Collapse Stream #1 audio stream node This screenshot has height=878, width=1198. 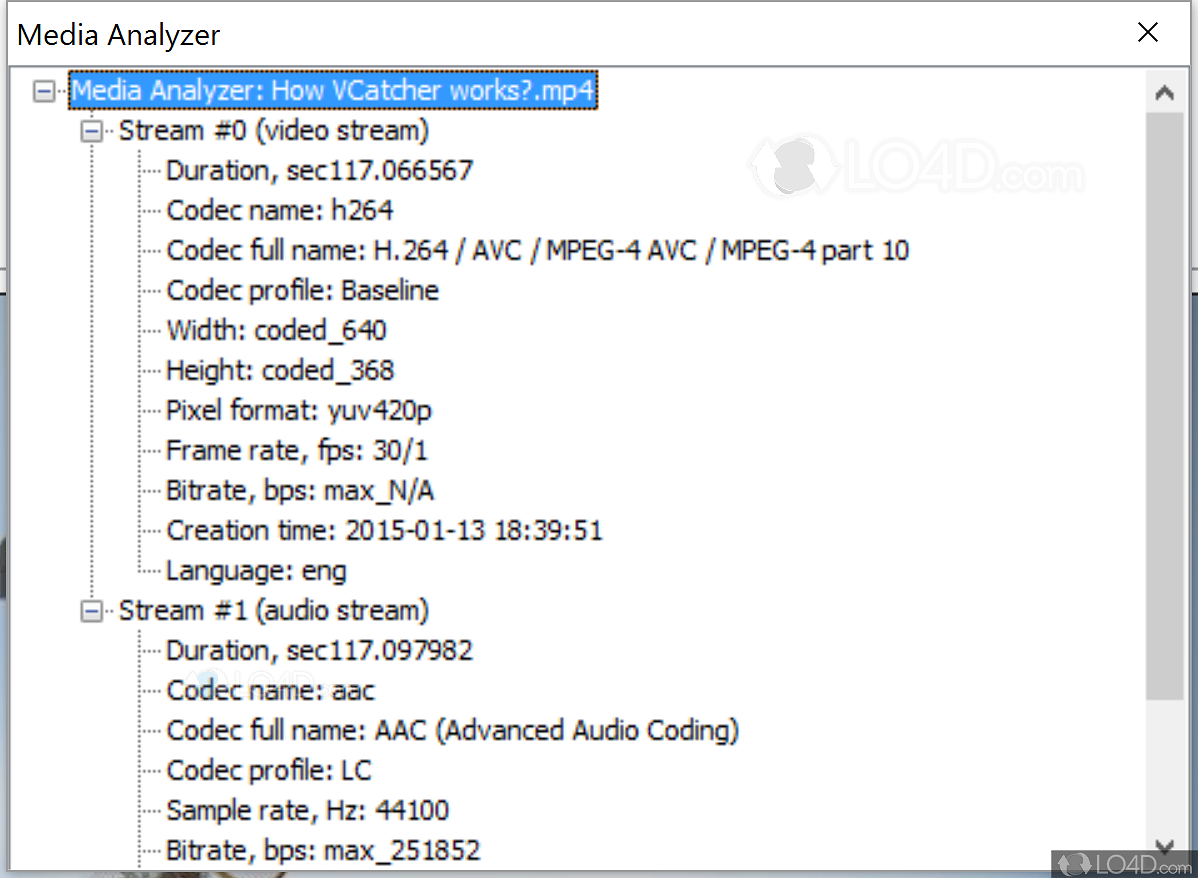pos(92,611)
